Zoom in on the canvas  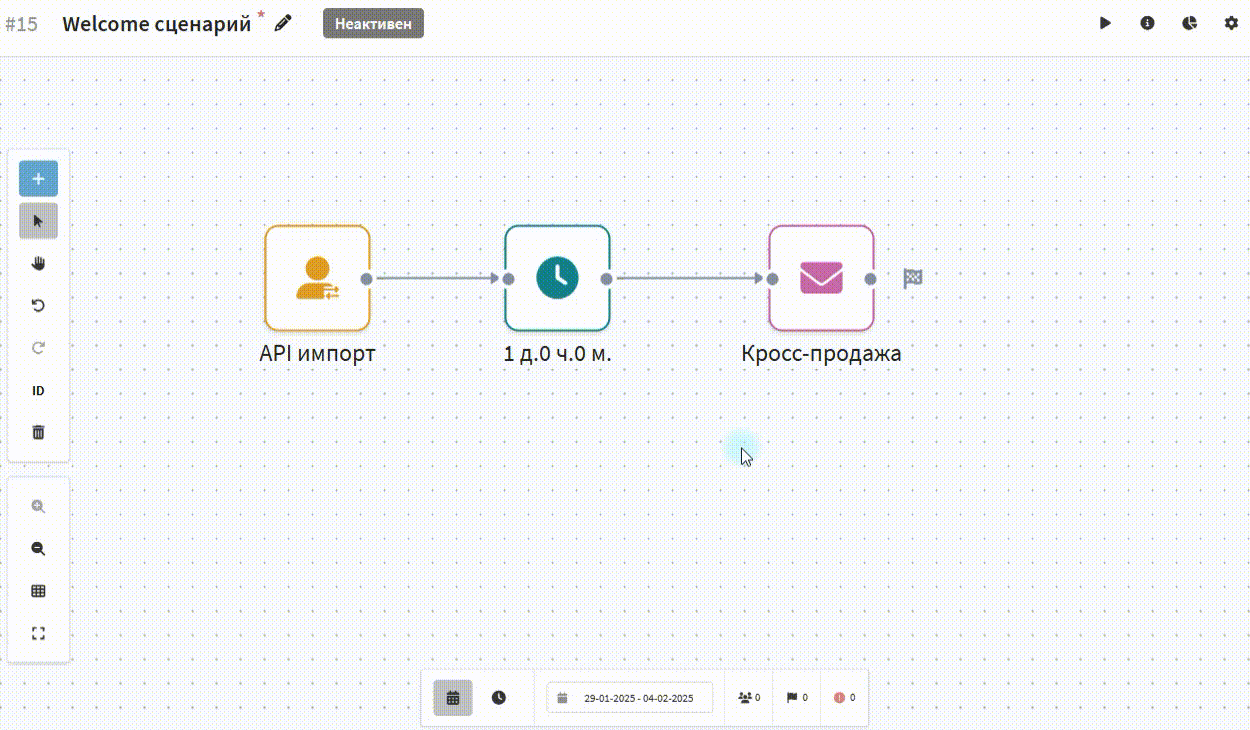38,507
